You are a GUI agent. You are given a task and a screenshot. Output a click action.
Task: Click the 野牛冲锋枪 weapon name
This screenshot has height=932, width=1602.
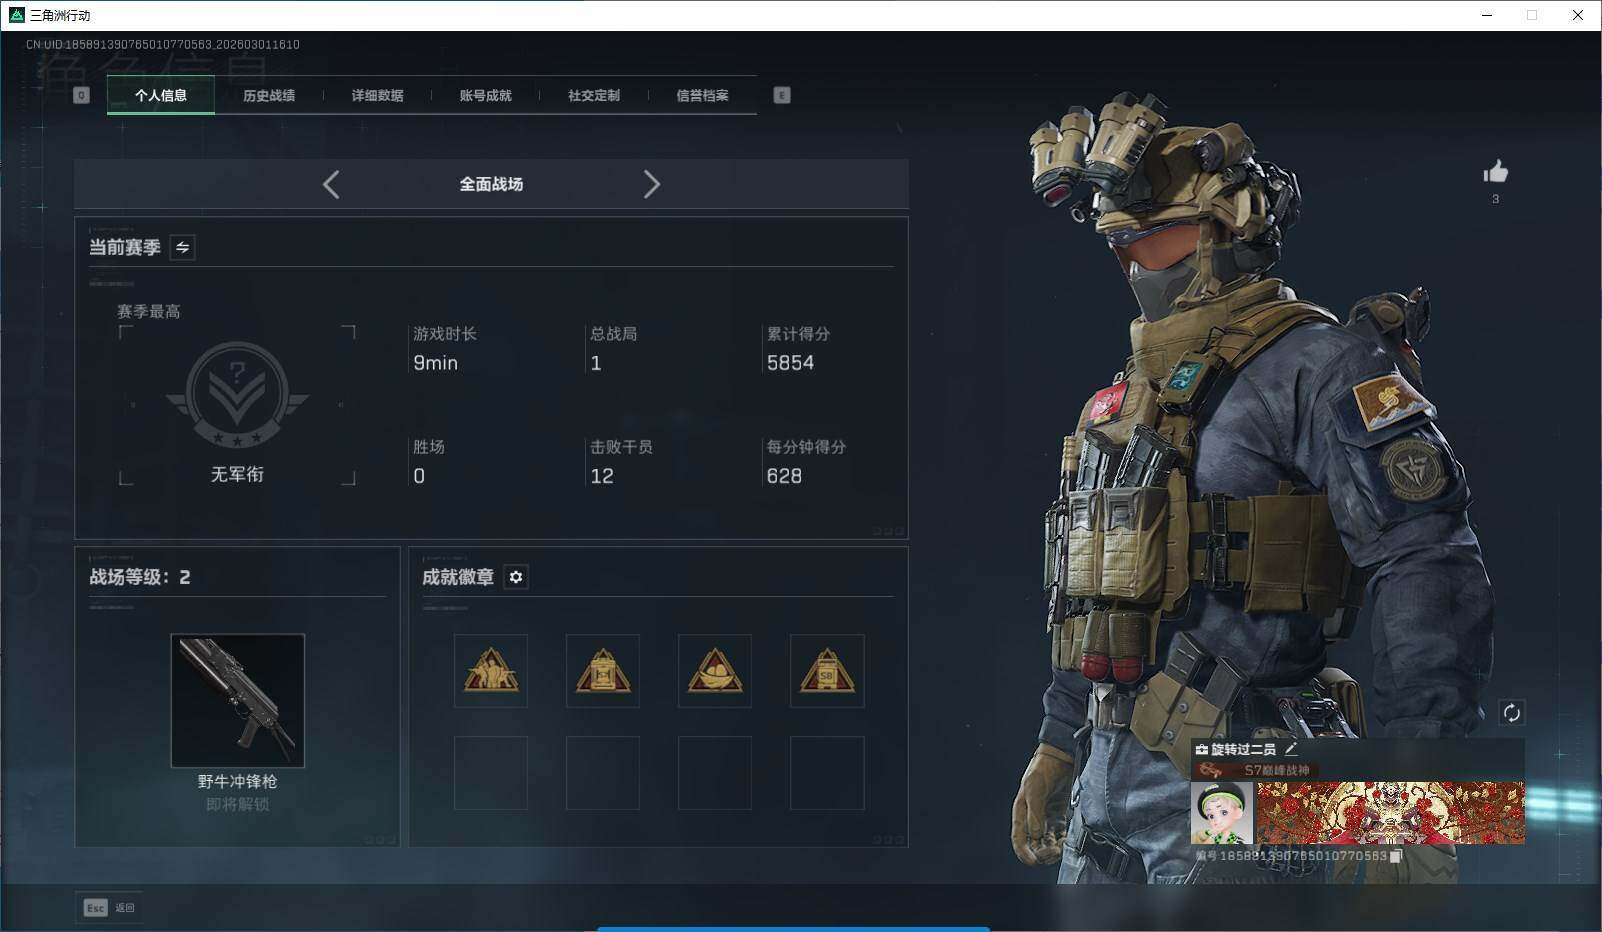coord(238,781)
